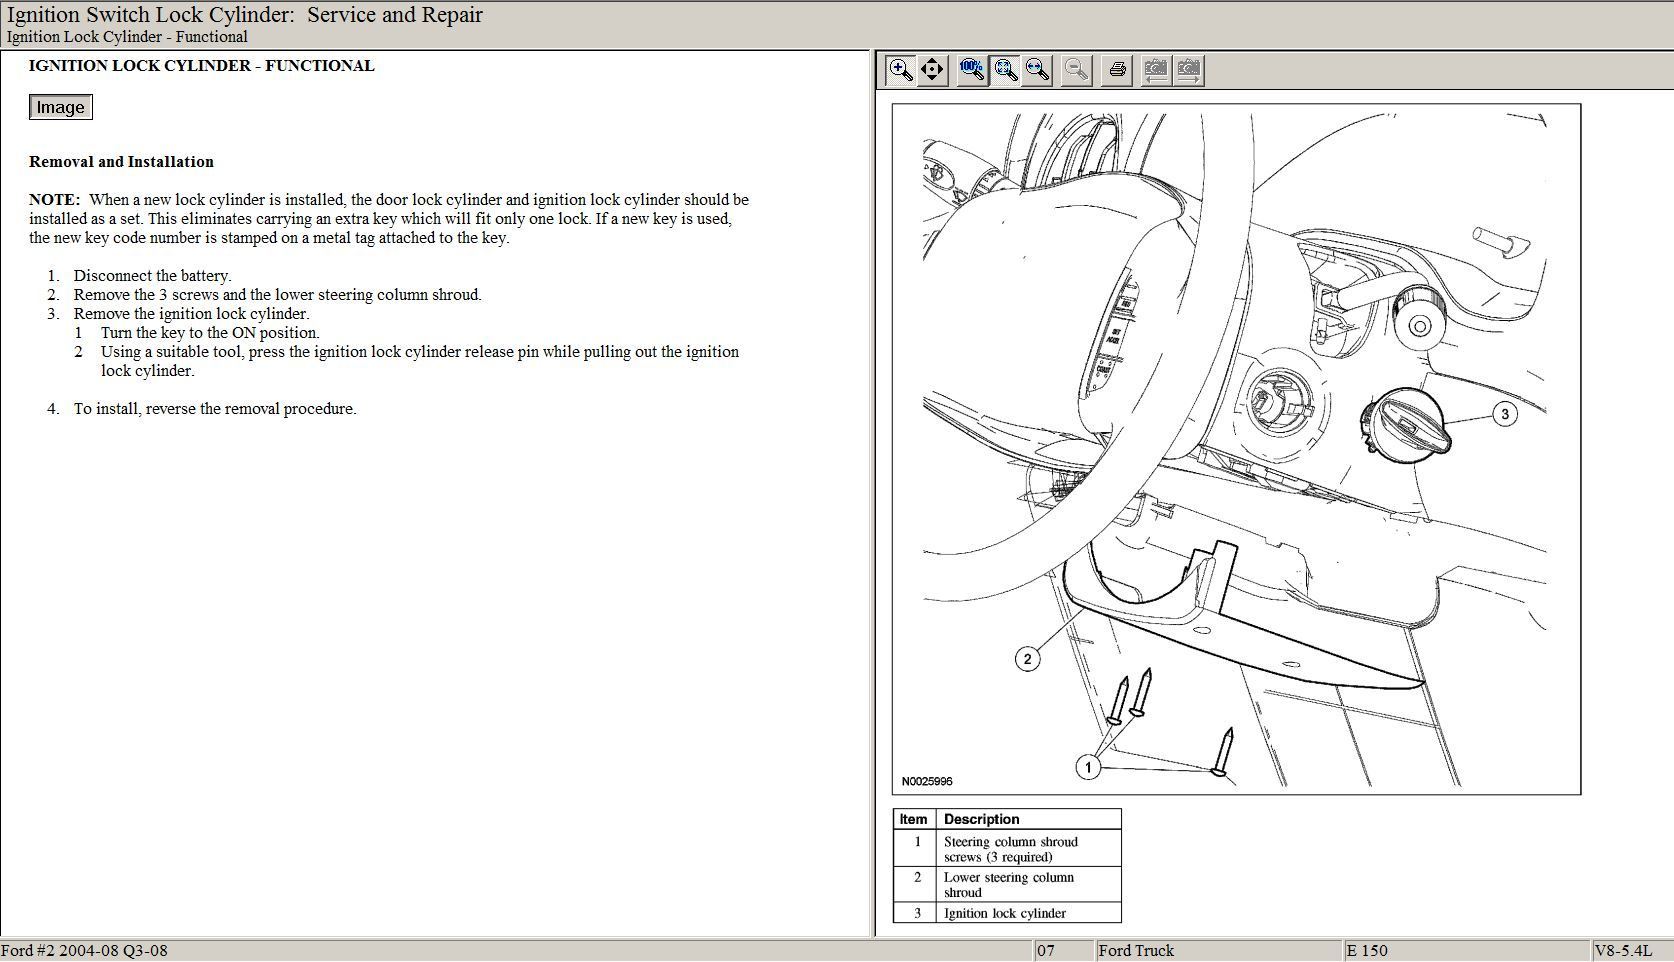Click callout number 3 in the diagram
The height and width of the screenshot is (962, 1674).
(1505, 414)
